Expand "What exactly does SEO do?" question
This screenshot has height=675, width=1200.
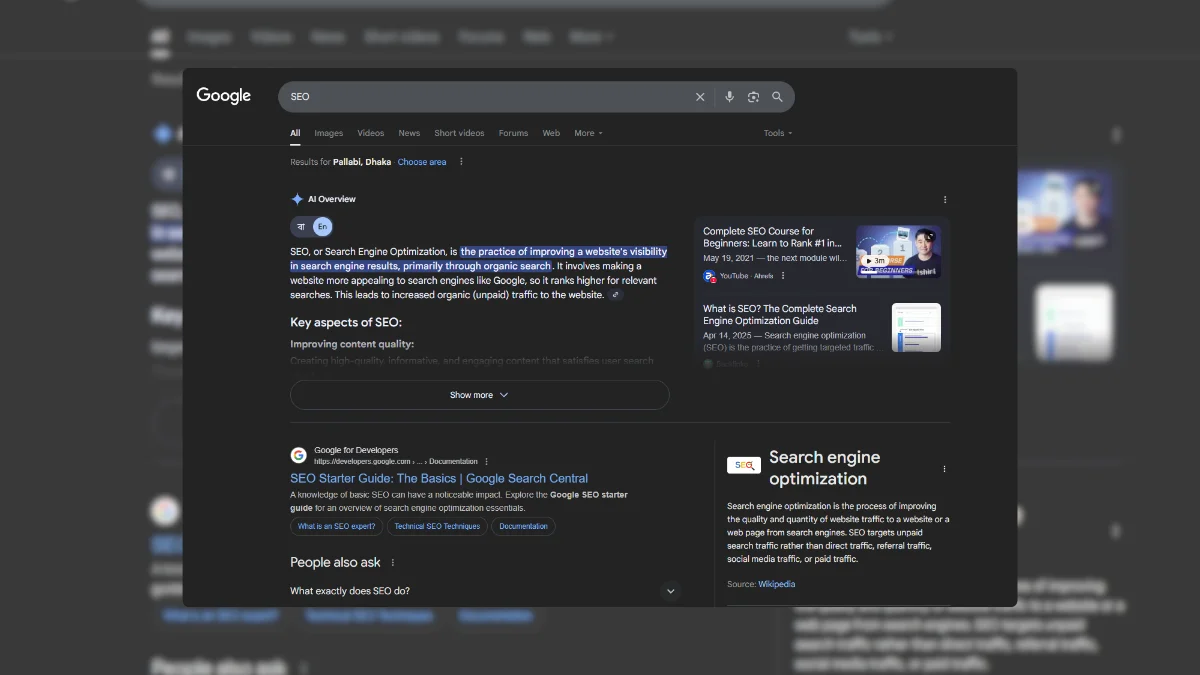670,591
